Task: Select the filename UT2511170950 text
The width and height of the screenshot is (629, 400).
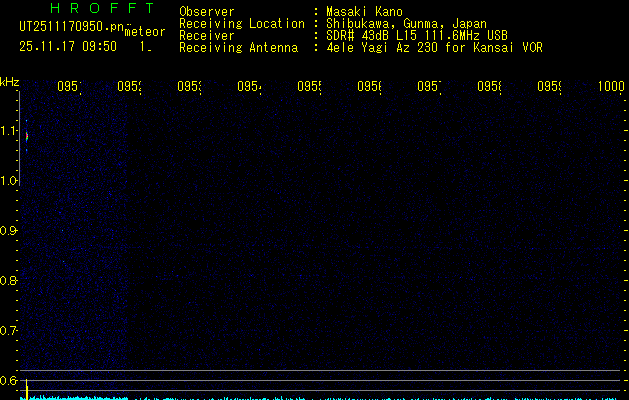Action: click(71, 27)
